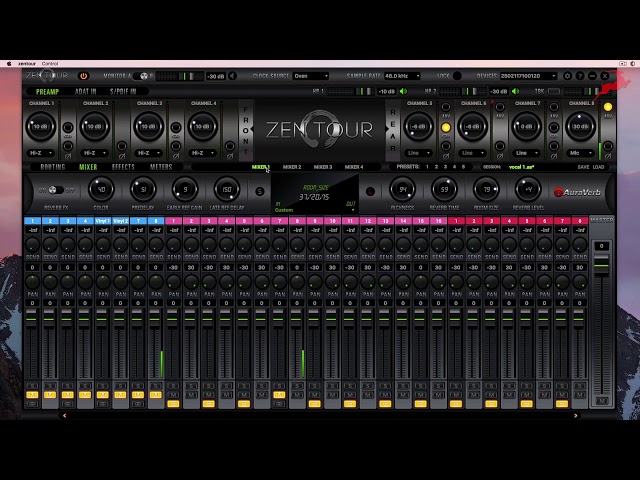Click the Save session button
Viewport: 640px width, 480px height.
(x=583, y=167)
